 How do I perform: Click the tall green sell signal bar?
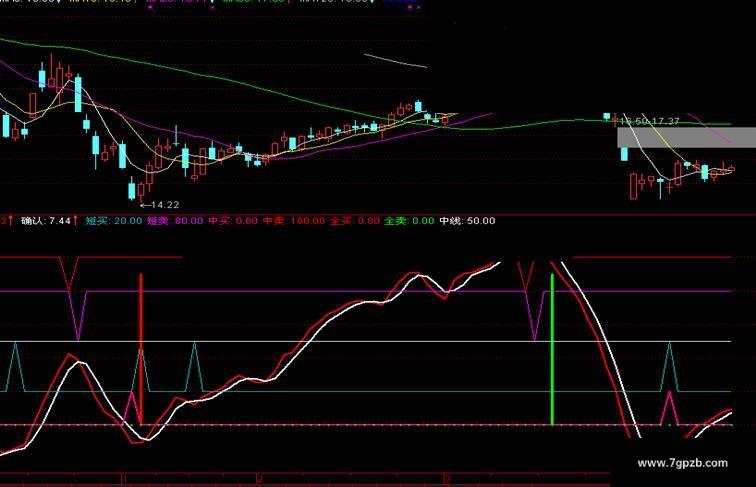(x=552, y=349)
